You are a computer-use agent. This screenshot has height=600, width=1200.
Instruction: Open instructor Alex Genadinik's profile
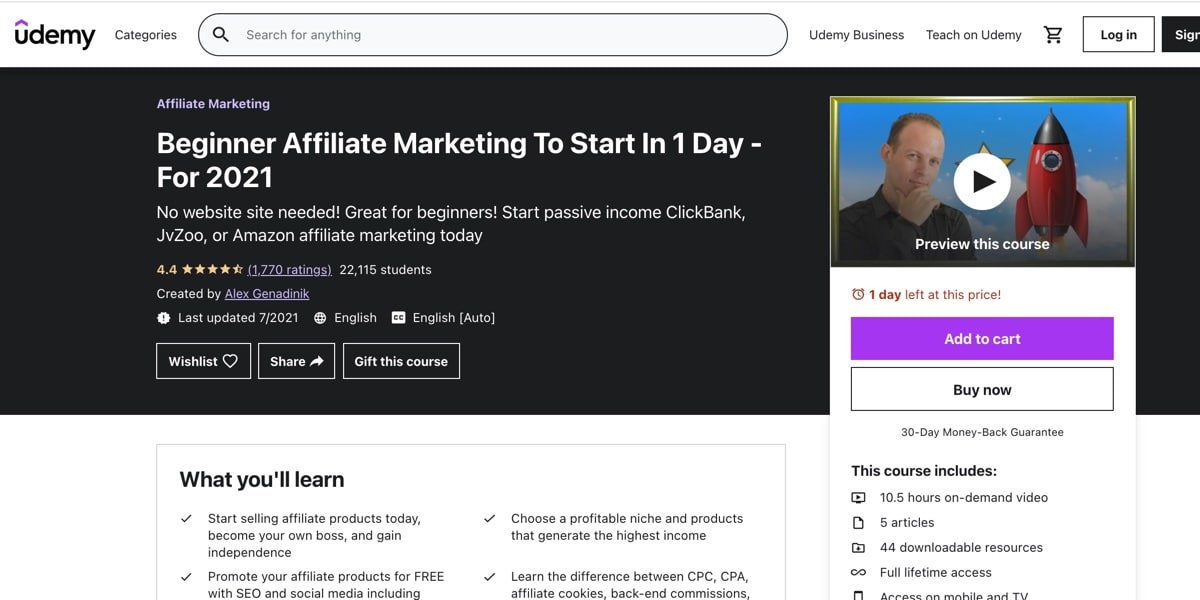tap(267, 294)
